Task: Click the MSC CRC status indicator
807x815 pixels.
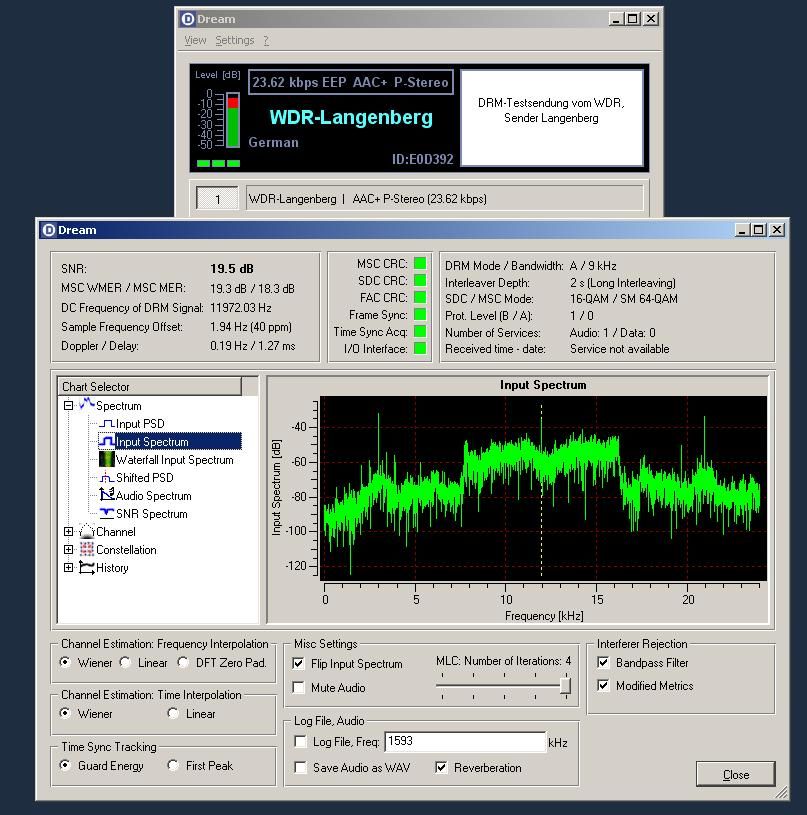Action: pos(420,264)
